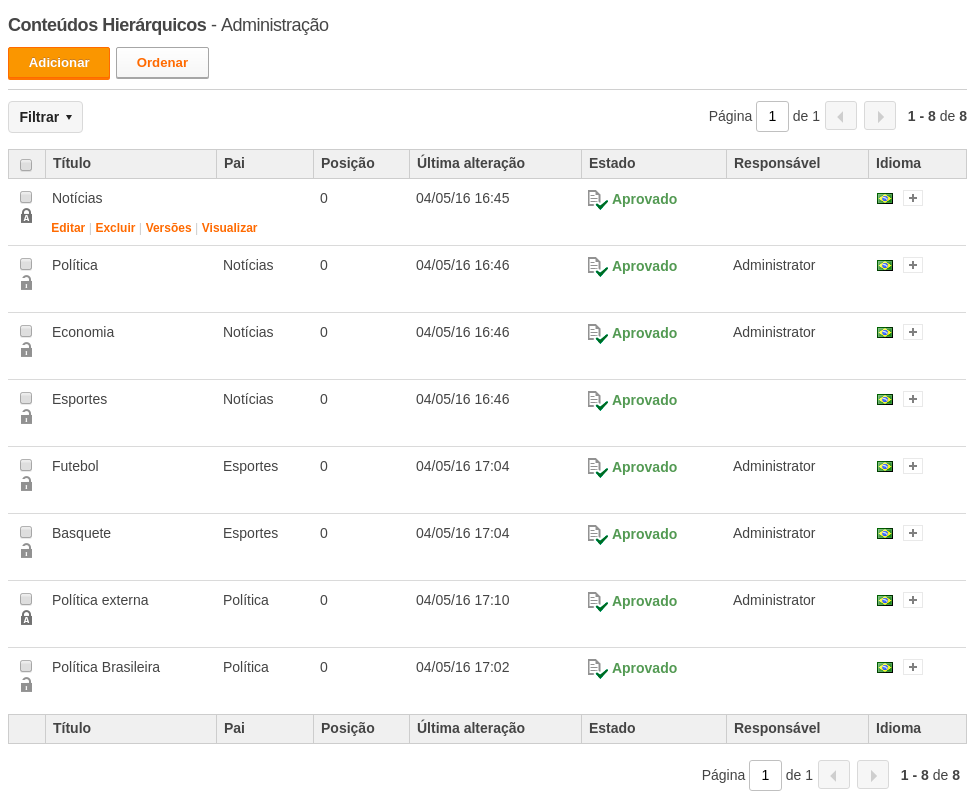The height and width of the screenshot is (812, 975).
Task: Click the page number field at bottom
Action: [765, 775]
